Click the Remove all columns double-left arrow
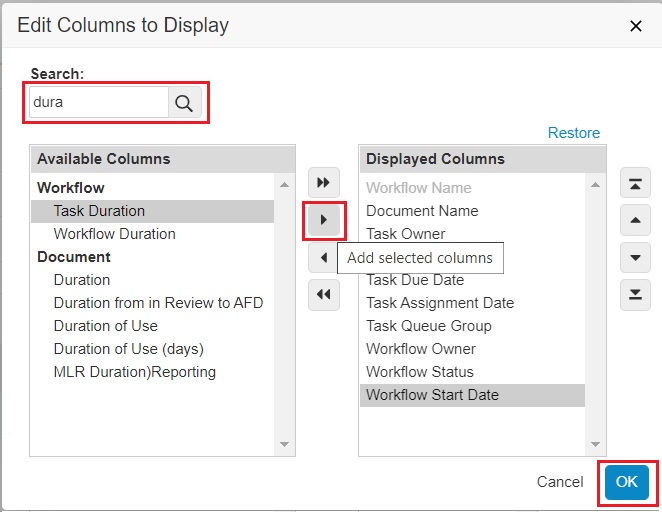Viewport: 662px width, 512px height. (323, 295)
